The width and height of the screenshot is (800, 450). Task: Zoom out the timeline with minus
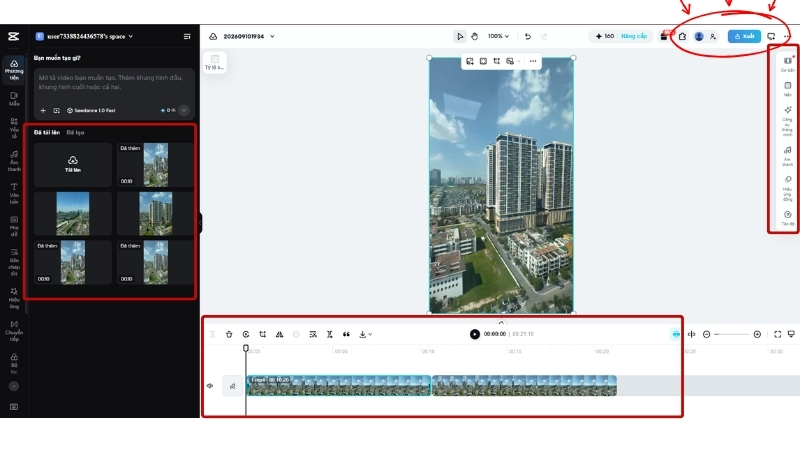click(707, 334)
